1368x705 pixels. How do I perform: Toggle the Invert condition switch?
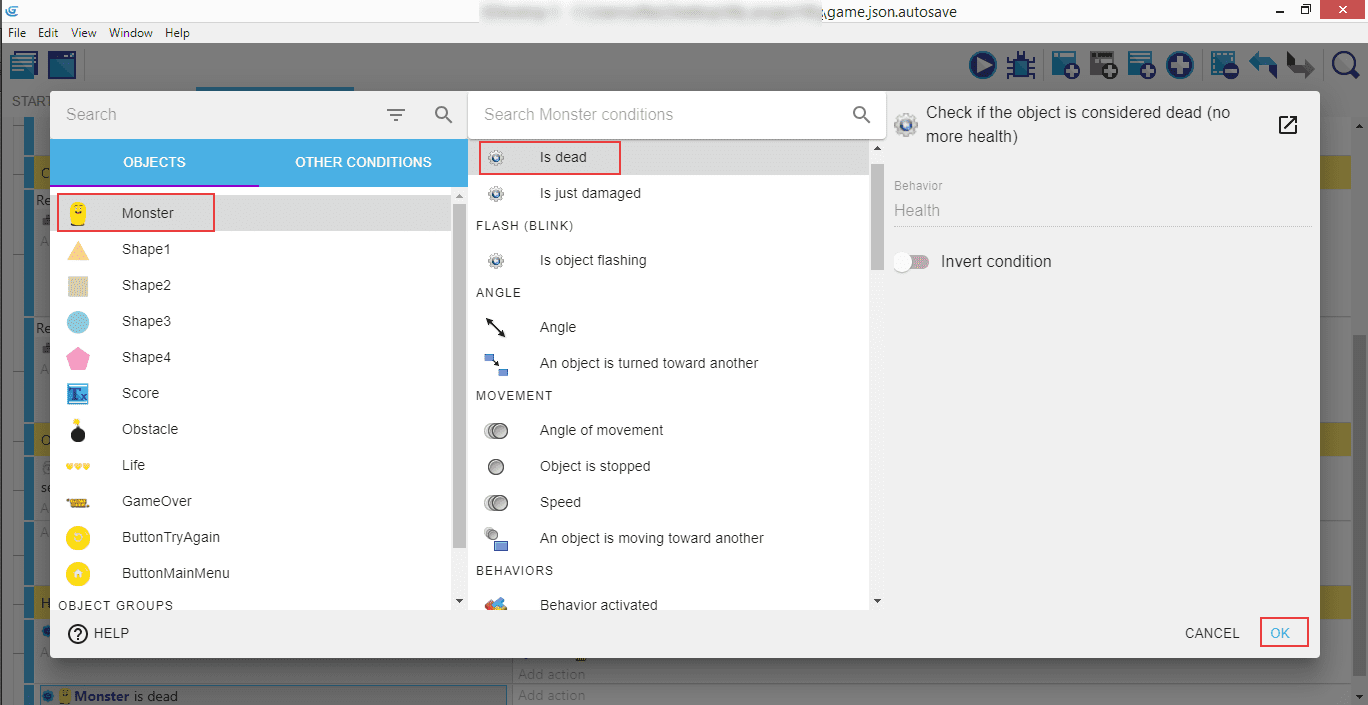click(911, 262)
